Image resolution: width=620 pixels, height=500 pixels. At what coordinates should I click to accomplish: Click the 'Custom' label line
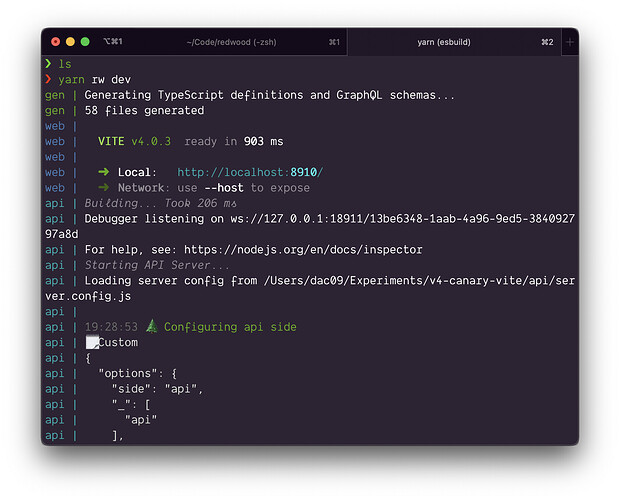coord(118,342)
